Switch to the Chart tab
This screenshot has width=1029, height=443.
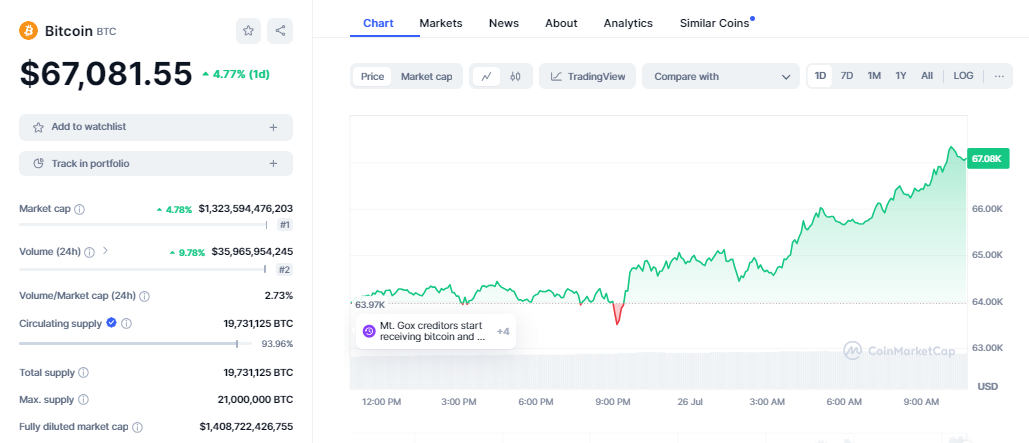click(x=379, y=23)
